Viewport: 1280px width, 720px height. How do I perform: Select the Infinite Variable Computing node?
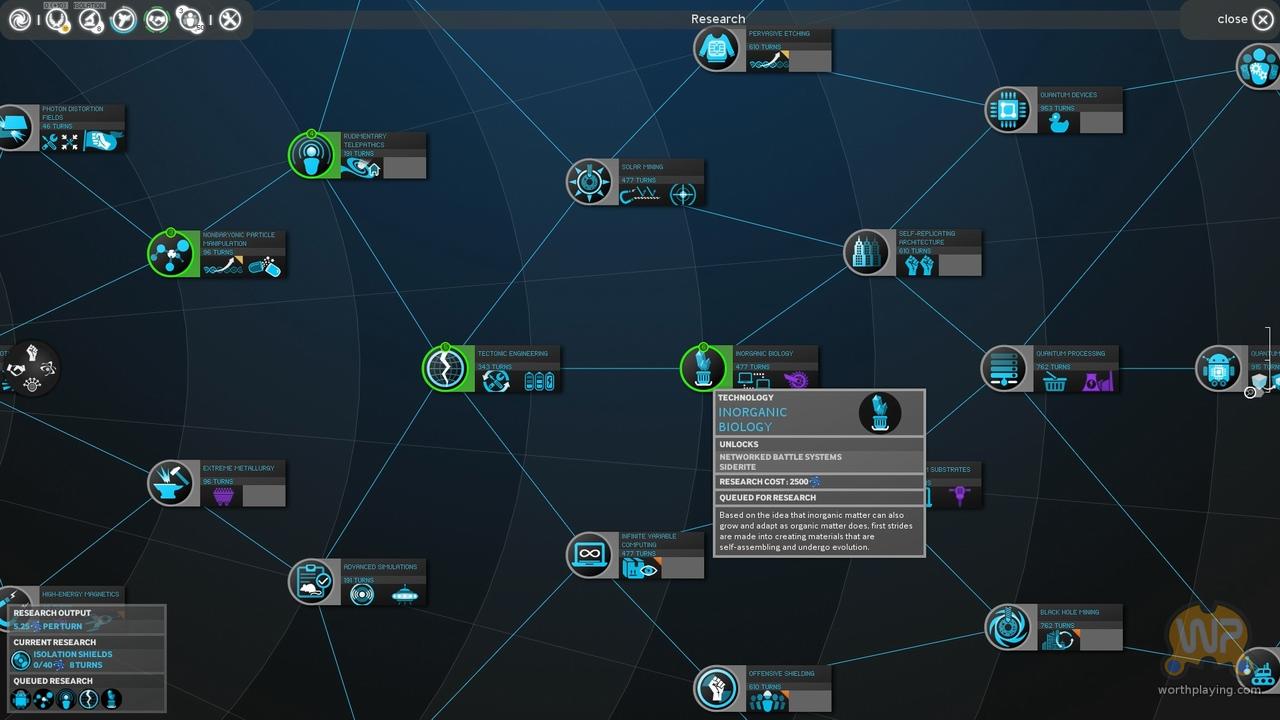pos(590,555)
